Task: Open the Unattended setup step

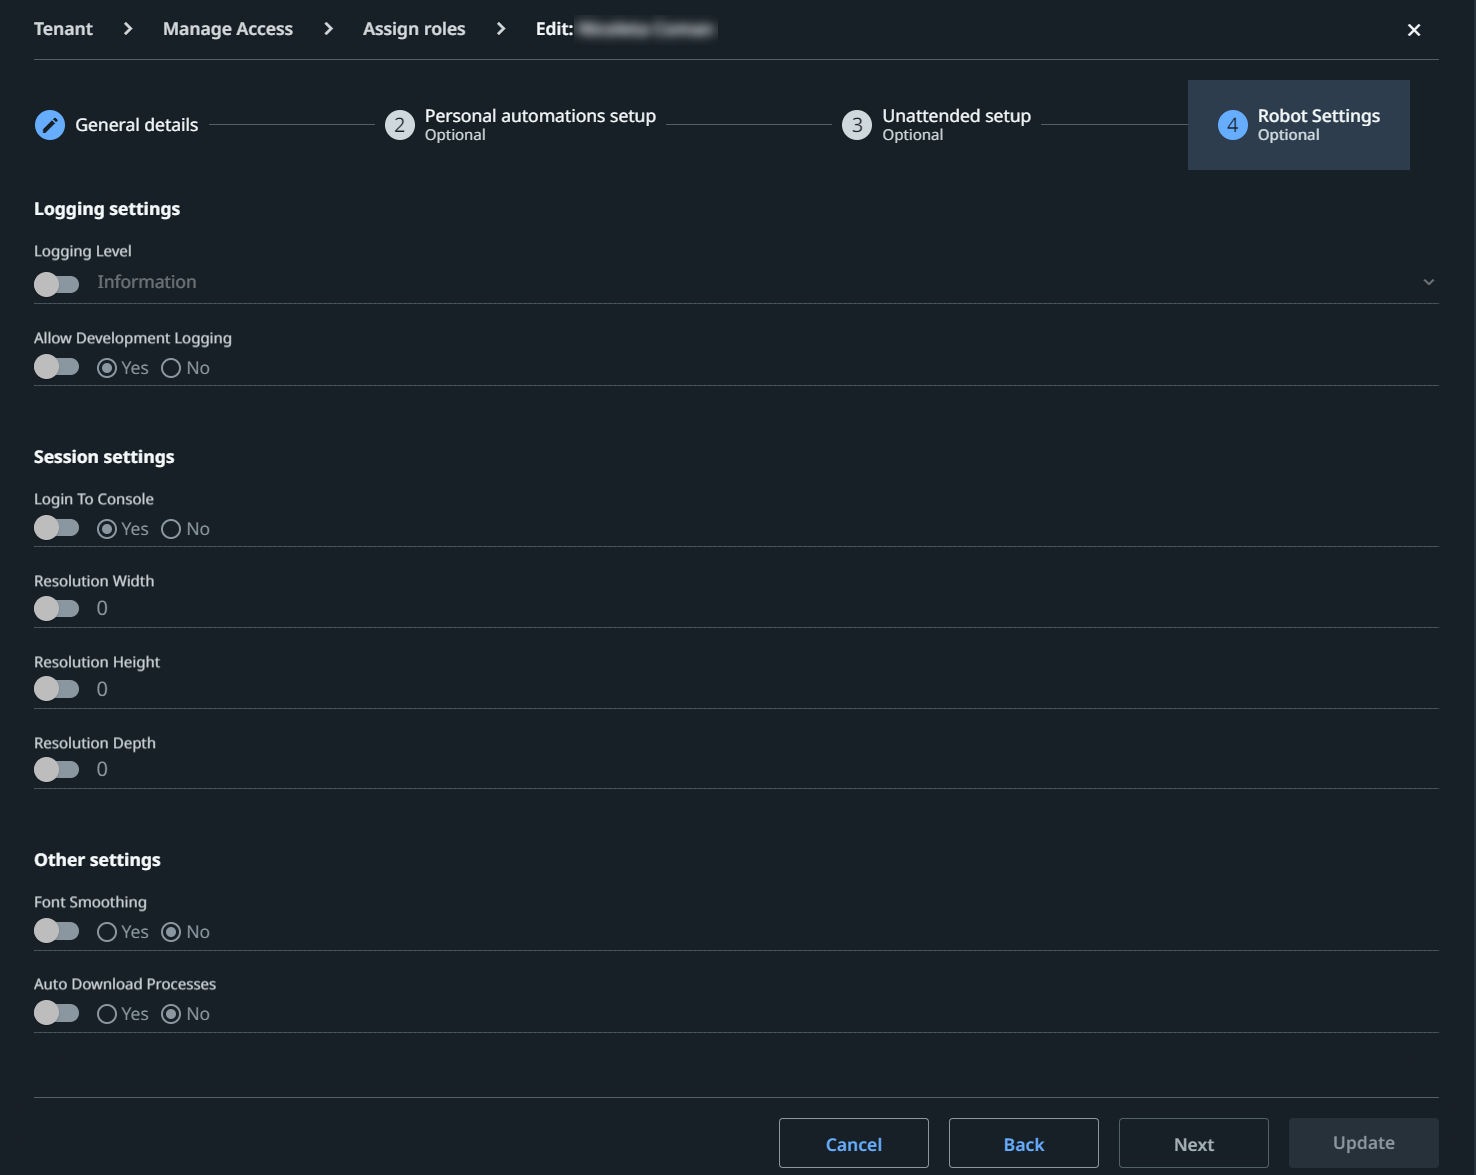Action: (857, 124)
